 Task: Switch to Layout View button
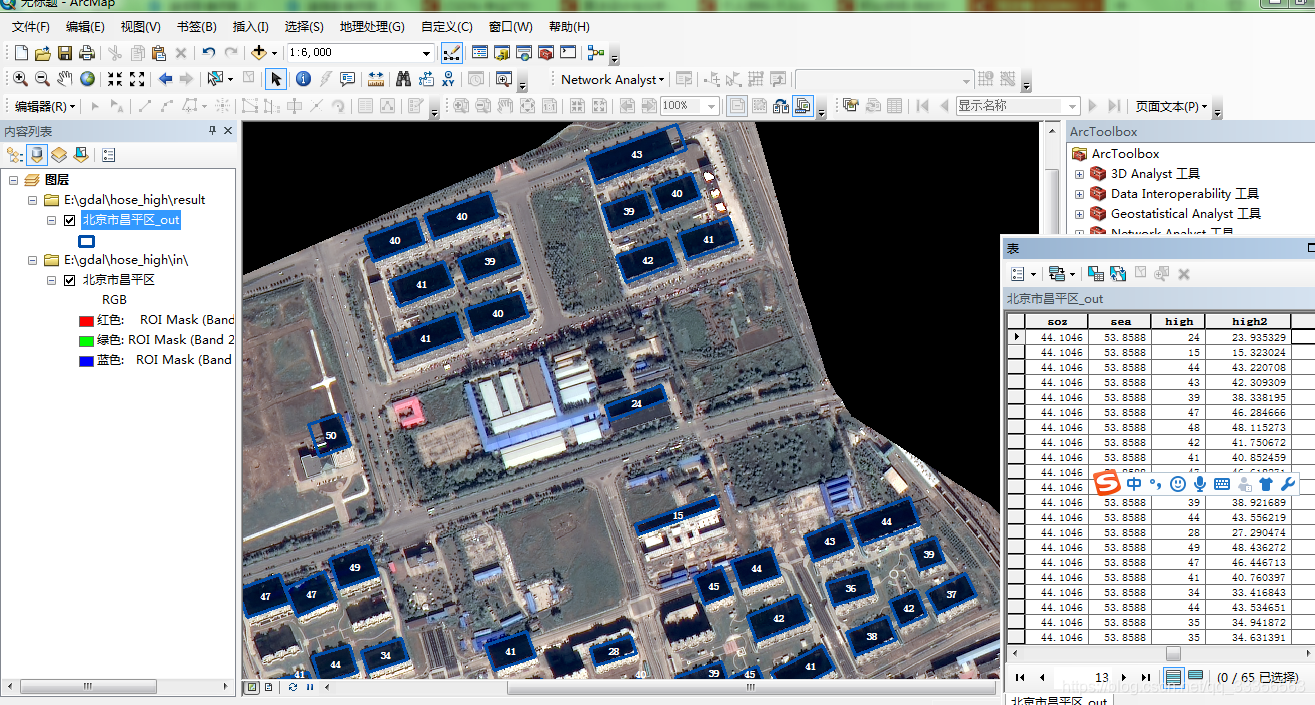tap(268, 687)
